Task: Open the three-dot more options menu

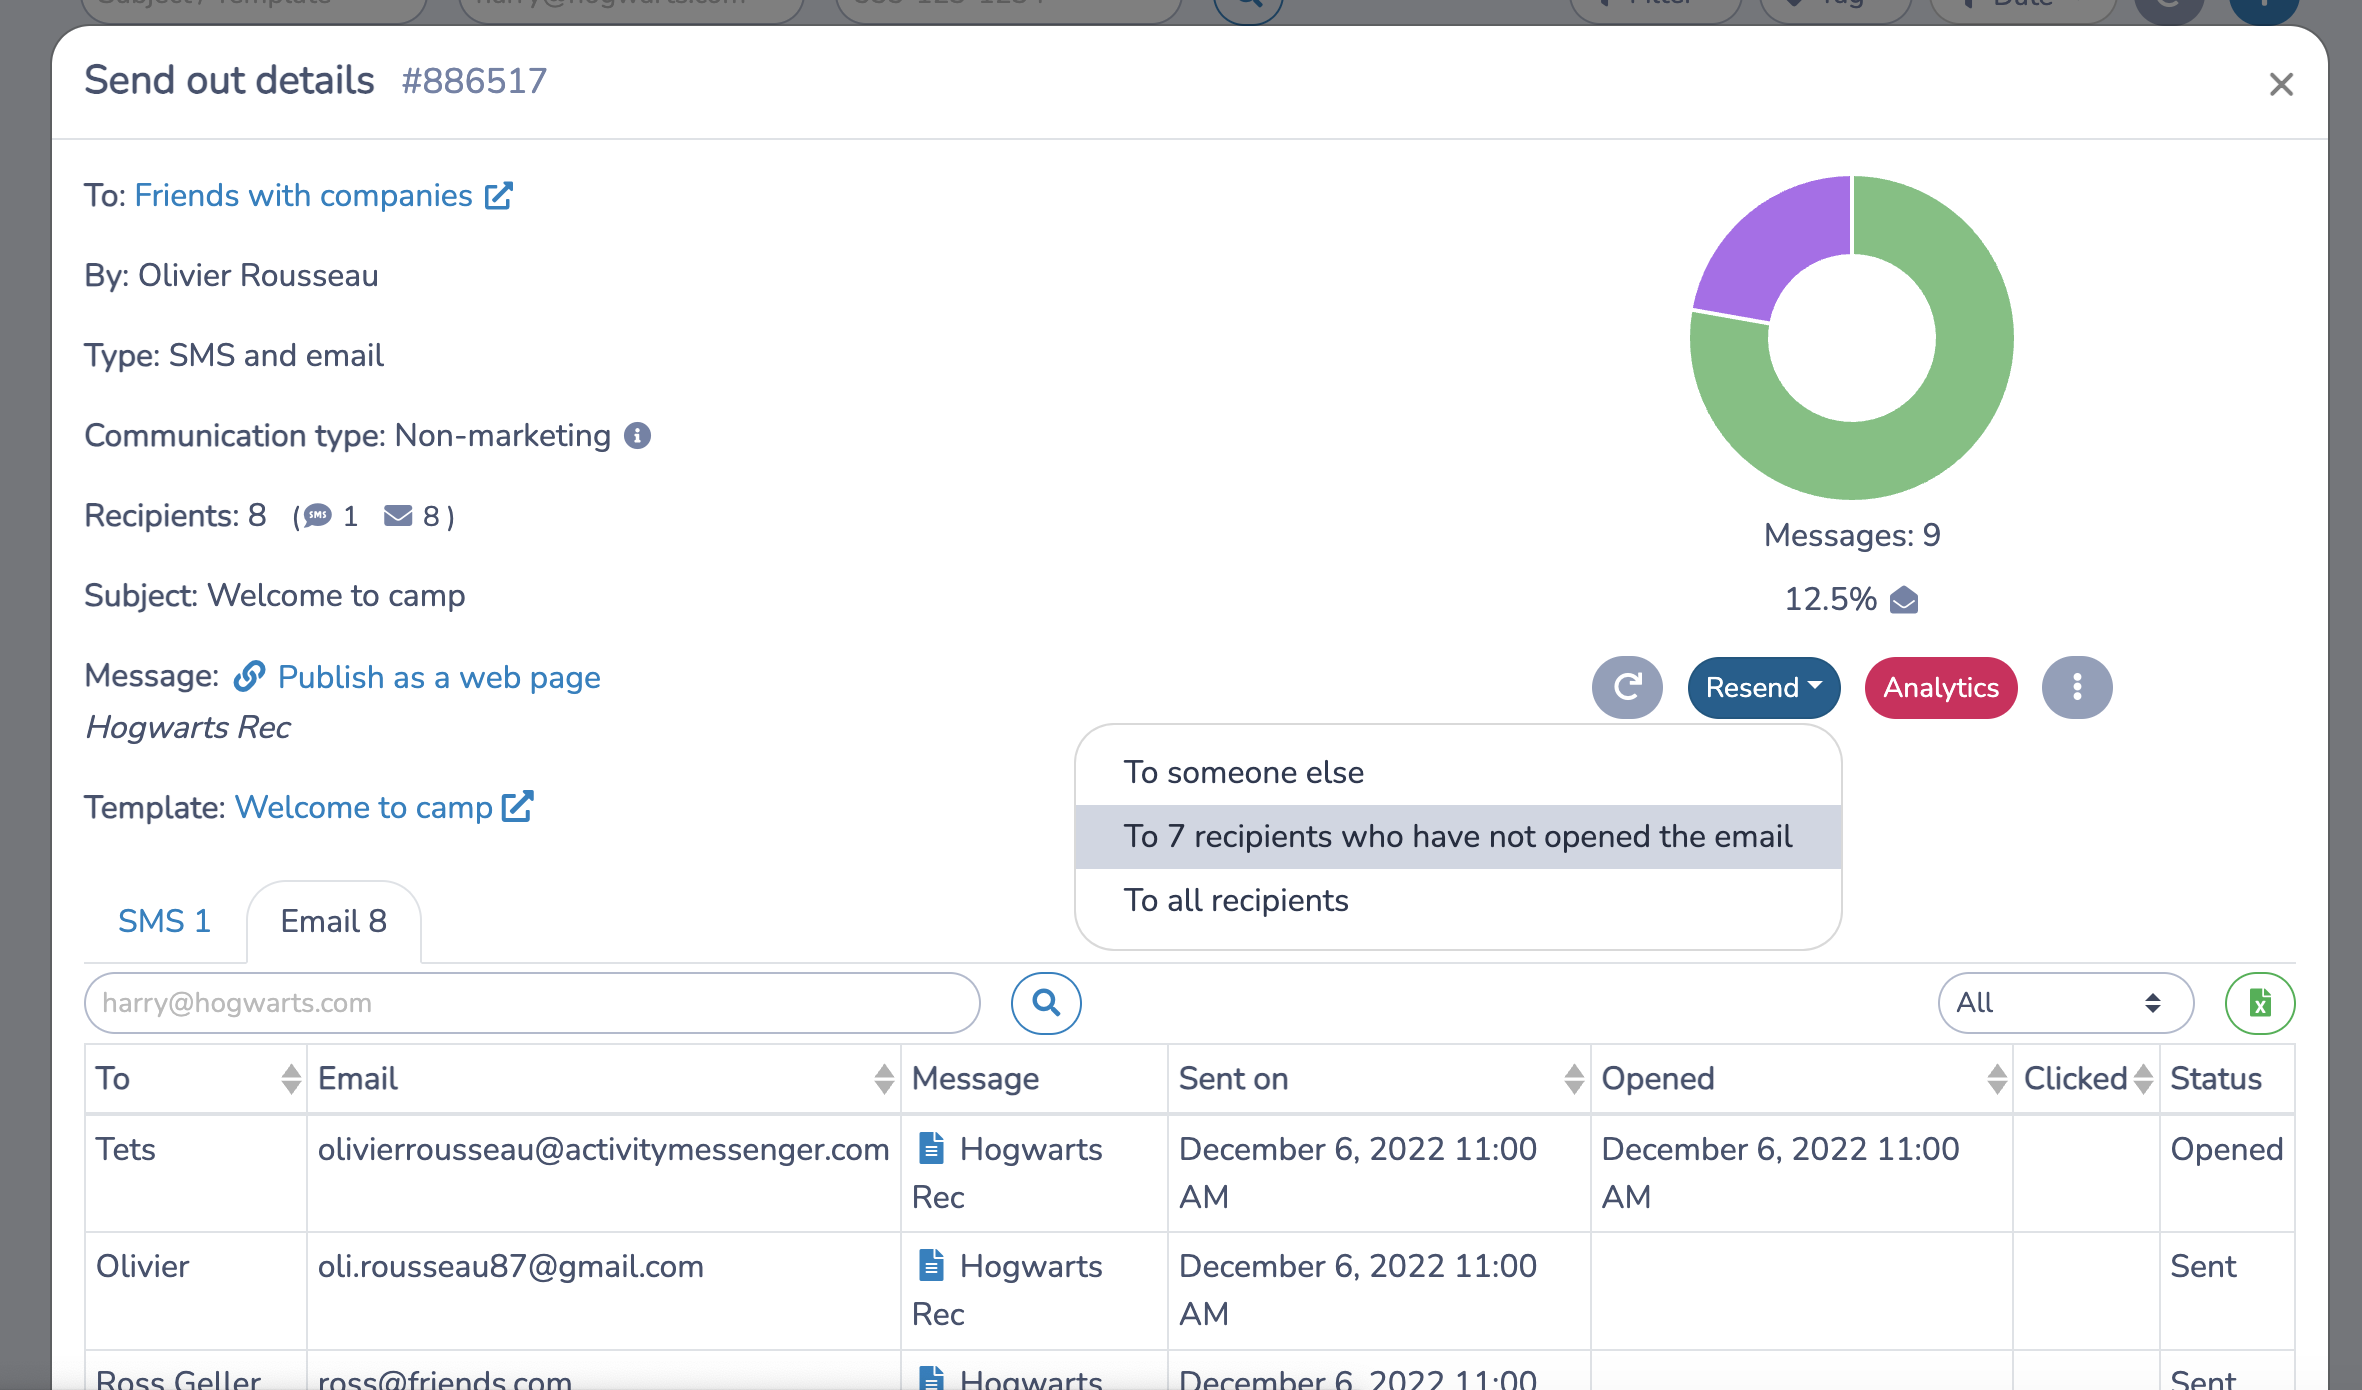Action: point(2077,687)
